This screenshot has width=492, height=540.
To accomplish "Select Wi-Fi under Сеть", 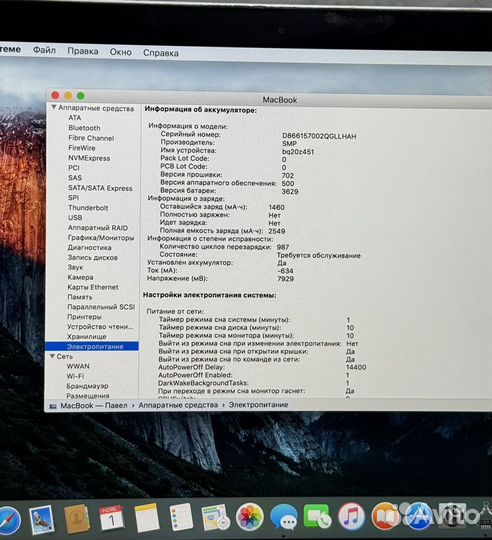I will 75,376.
